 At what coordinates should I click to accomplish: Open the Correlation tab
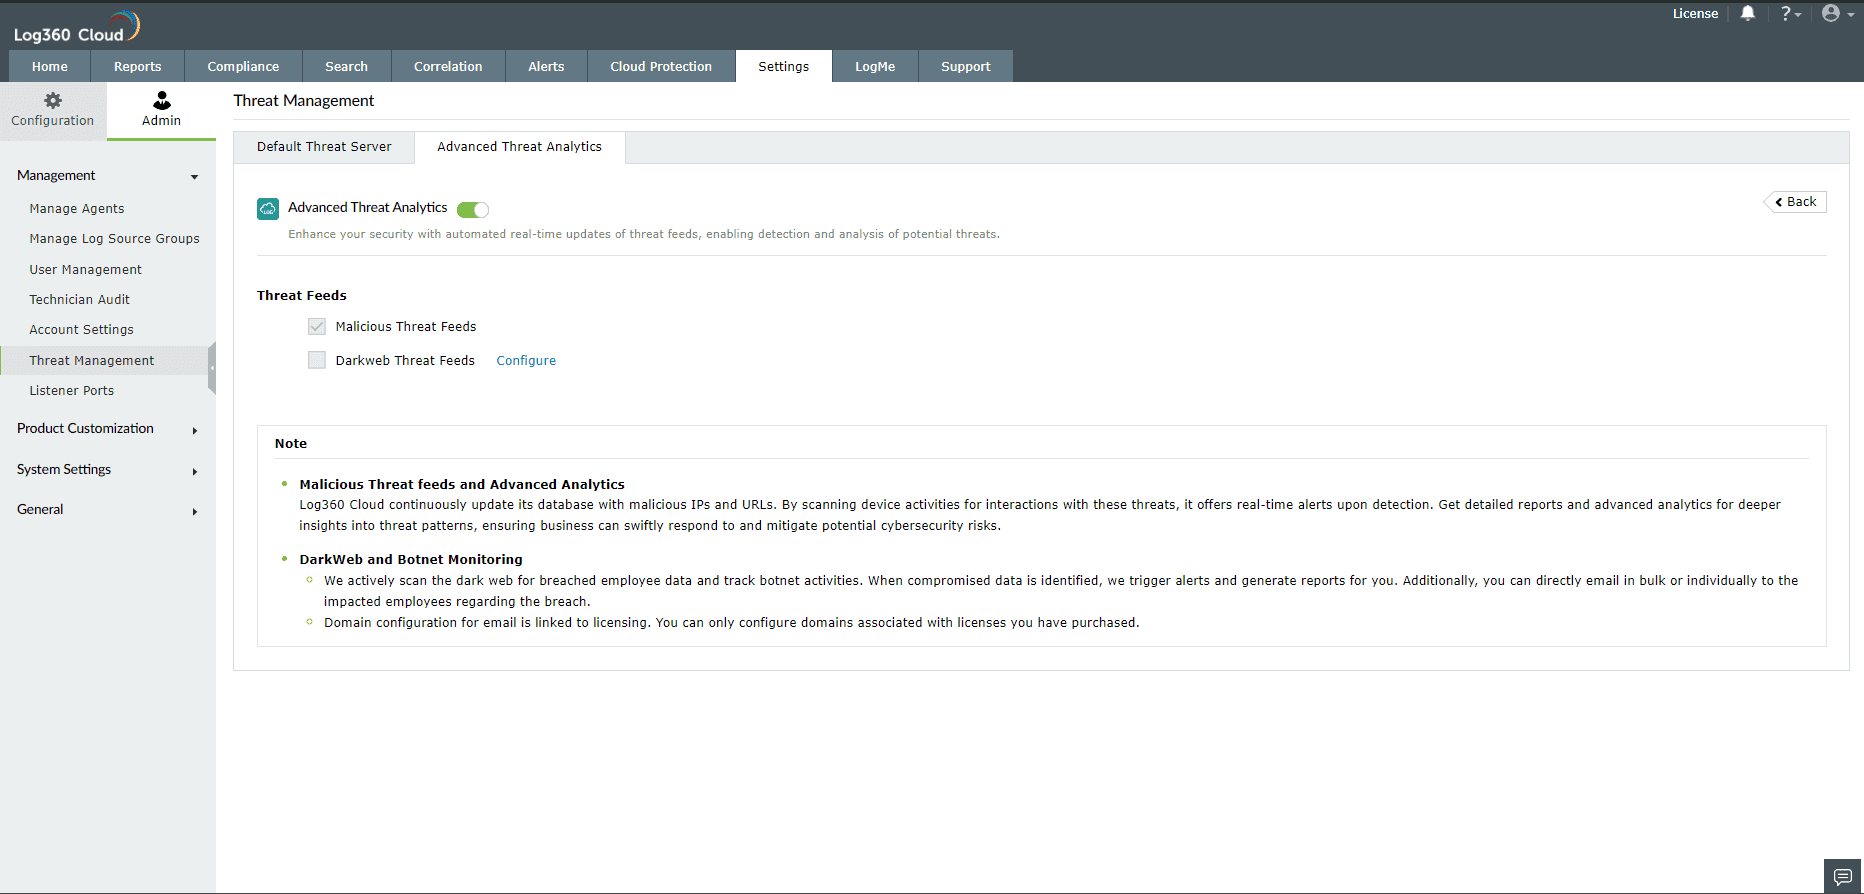coord(448,66)
